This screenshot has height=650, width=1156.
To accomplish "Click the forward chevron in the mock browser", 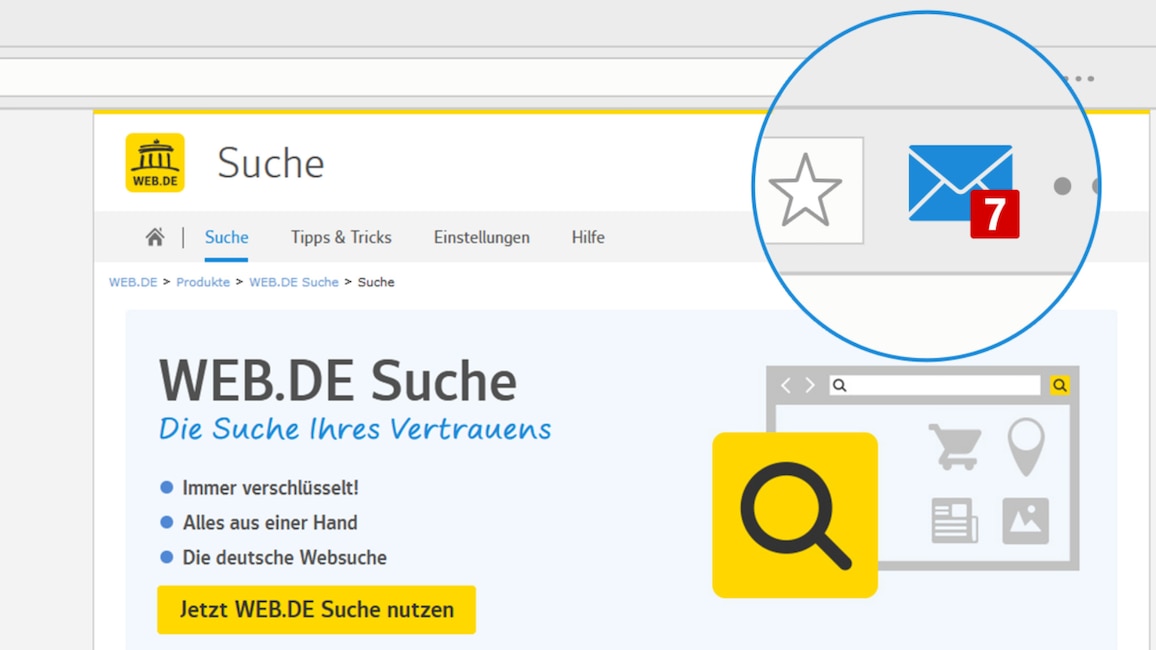I will pos(808,384).
